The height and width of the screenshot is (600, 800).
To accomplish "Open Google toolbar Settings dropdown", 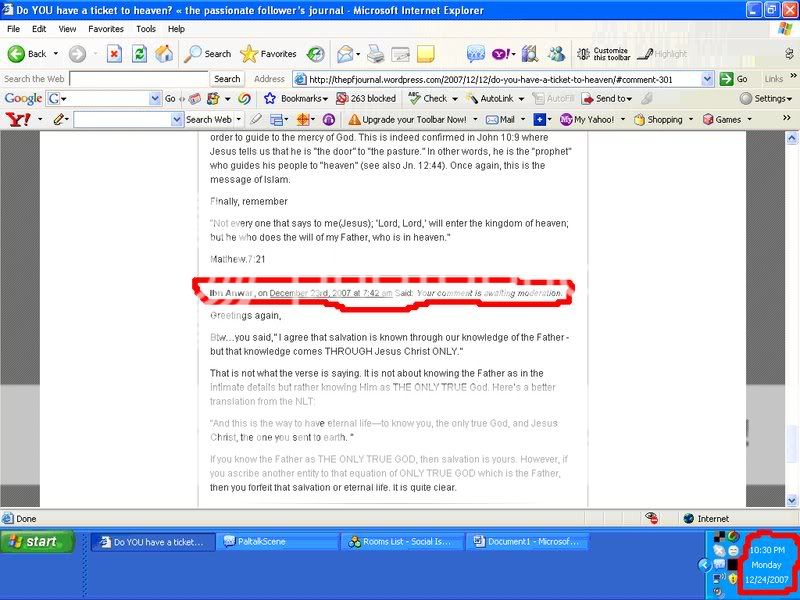I will point(766,99).
